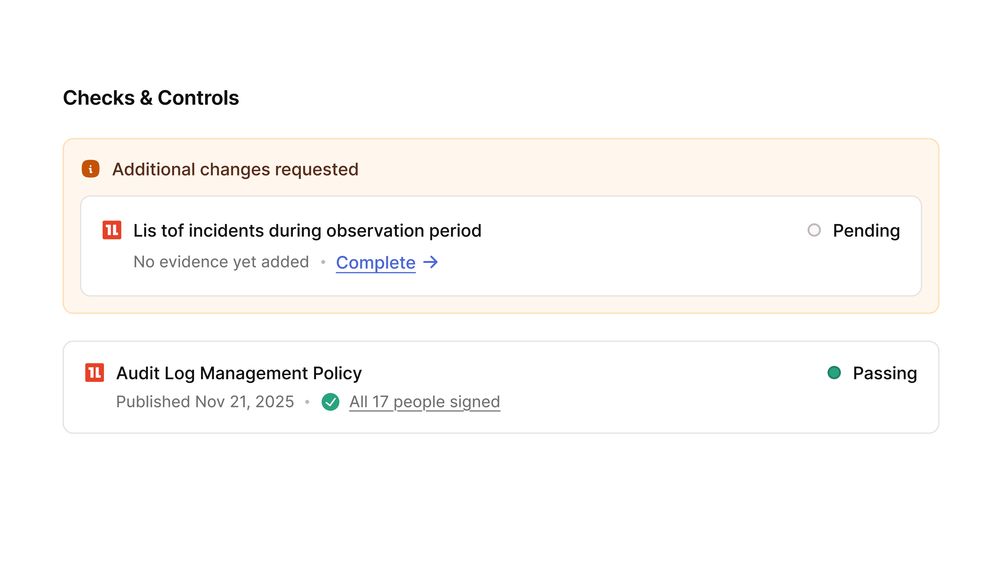Click the green checkmark before All 17 people signed
The width and height of the screenshot is (1000, 562).
(330, 402)
